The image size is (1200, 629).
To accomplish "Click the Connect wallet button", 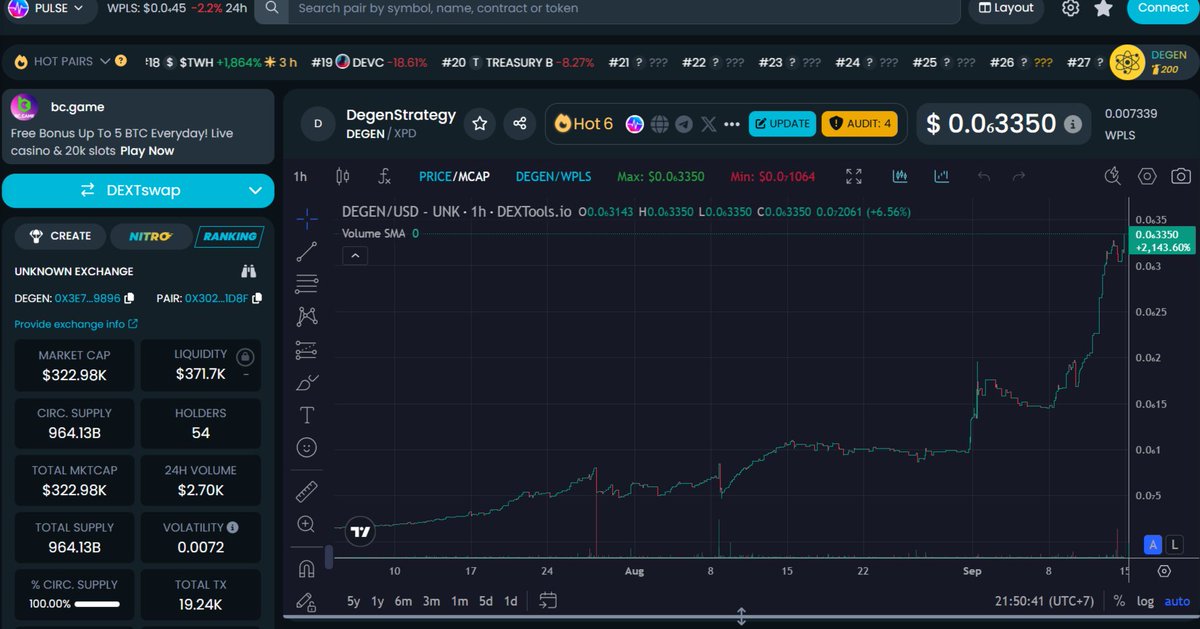I will pyautogui.click(x=1162, y=8).
